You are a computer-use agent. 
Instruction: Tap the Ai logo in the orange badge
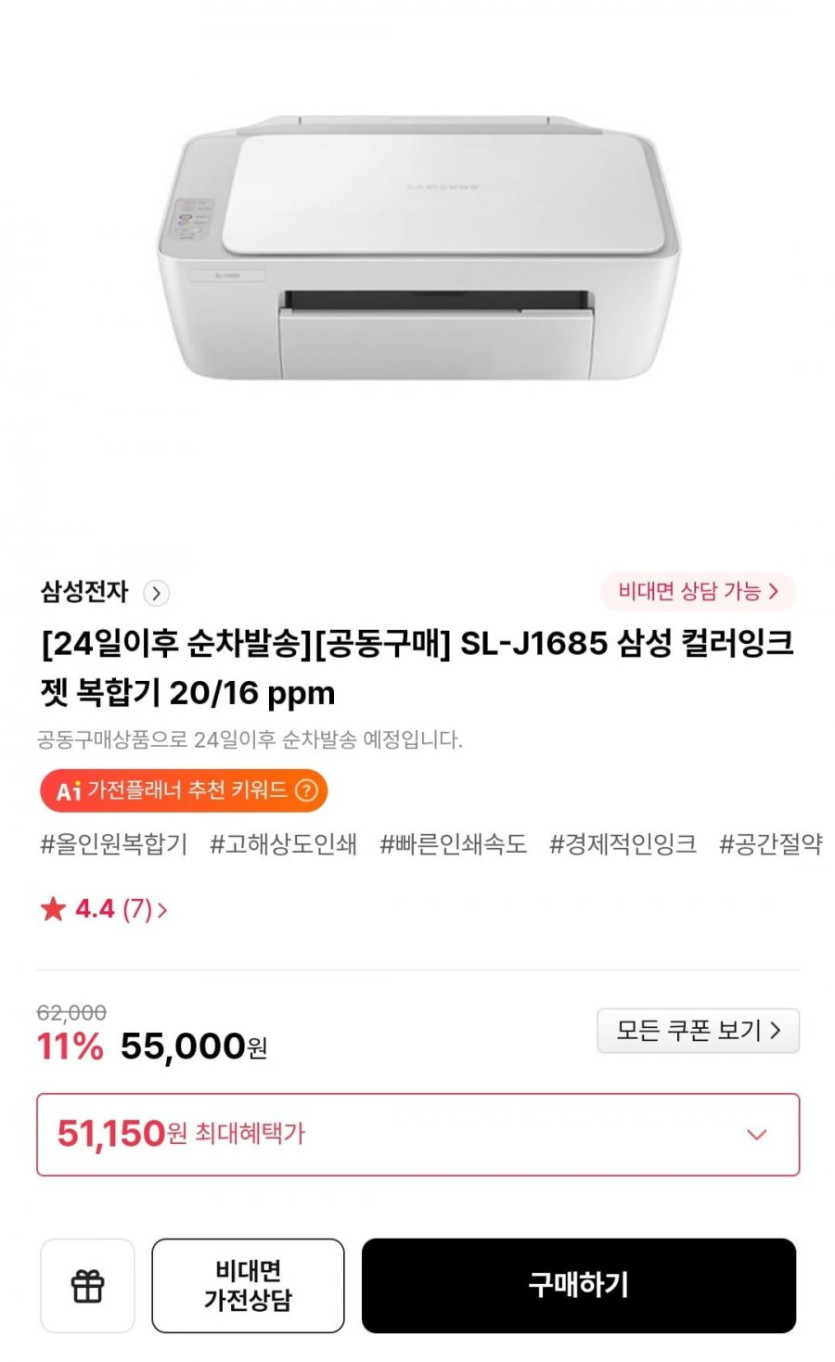click(x=68, y=791)
